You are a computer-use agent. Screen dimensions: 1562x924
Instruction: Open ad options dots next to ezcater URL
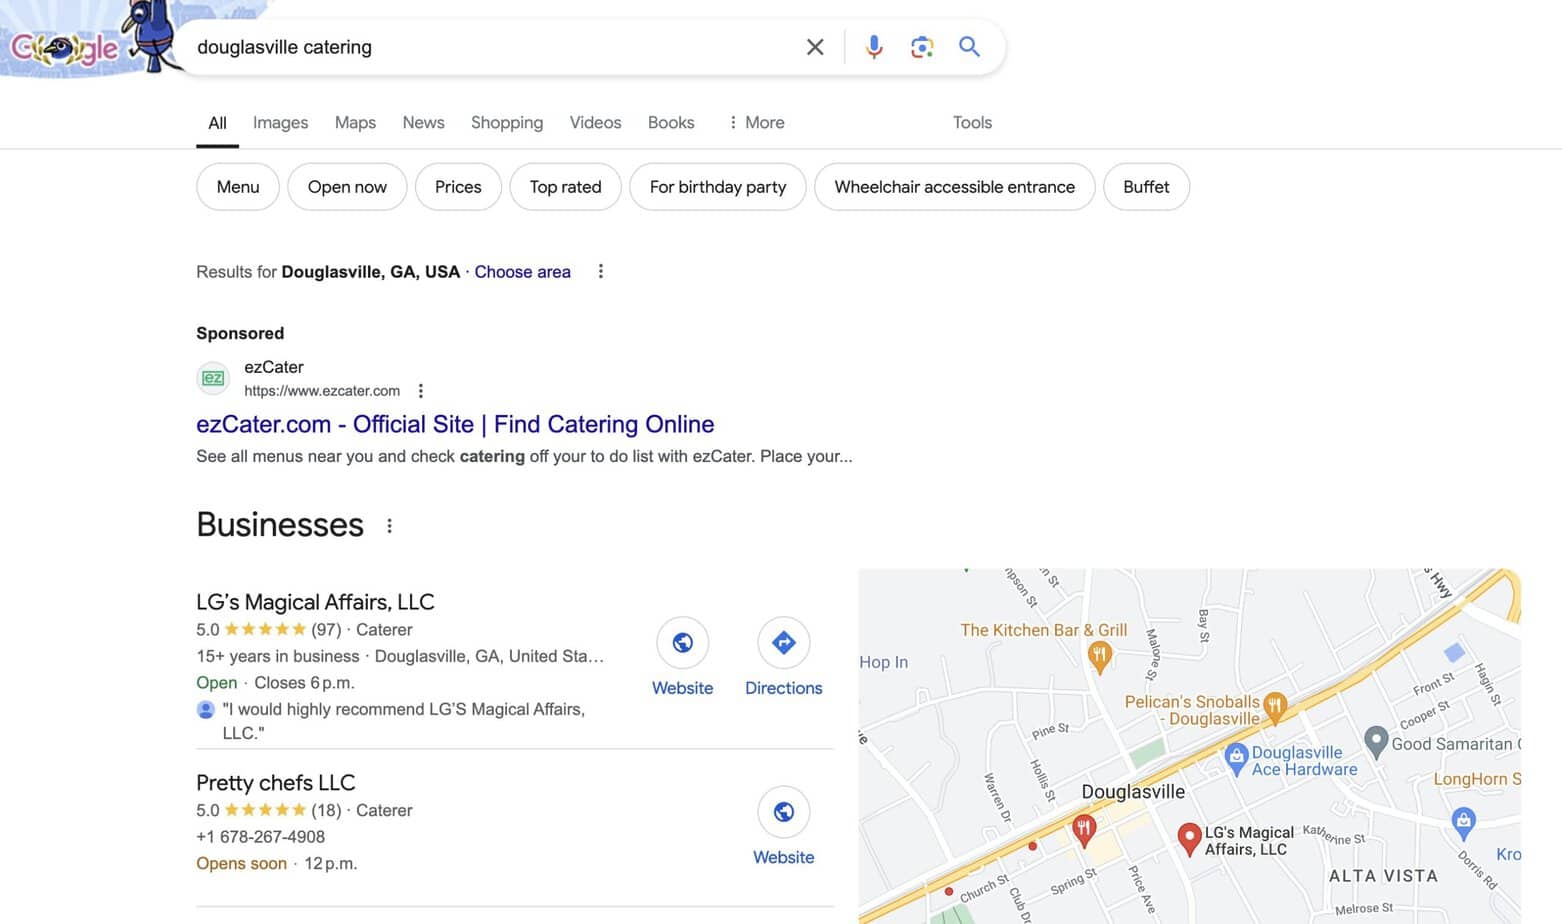point(421,391)
